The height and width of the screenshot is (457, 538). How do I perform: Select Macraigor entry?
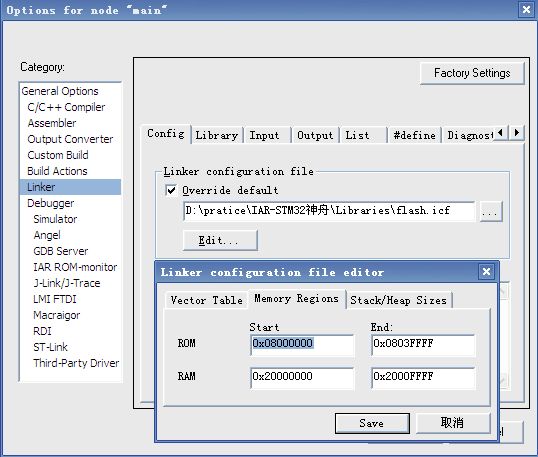pos(57,315)
